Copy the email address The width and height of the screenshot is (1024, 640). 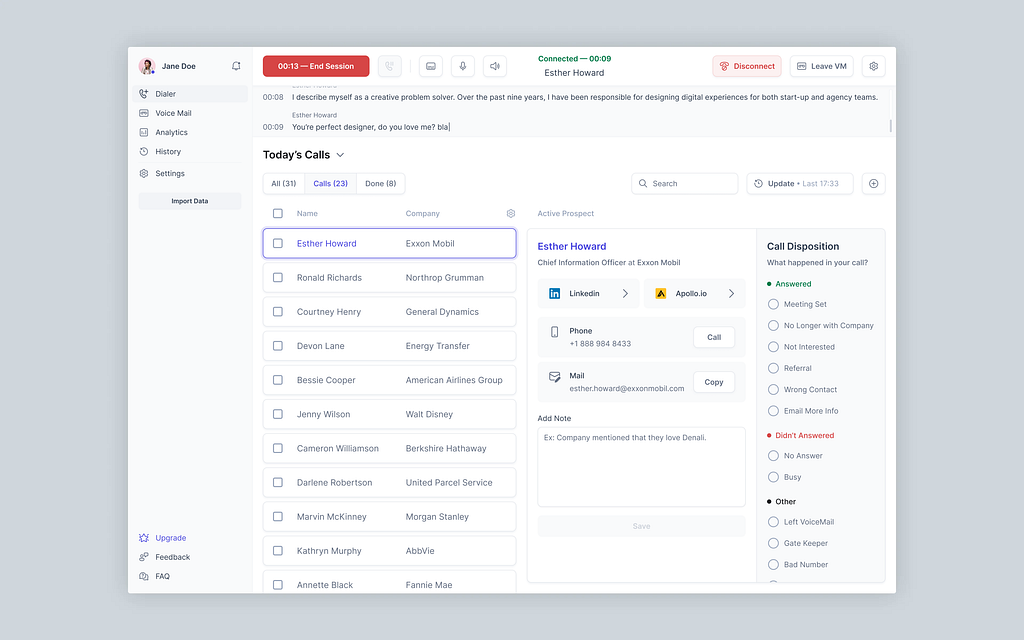714,382
